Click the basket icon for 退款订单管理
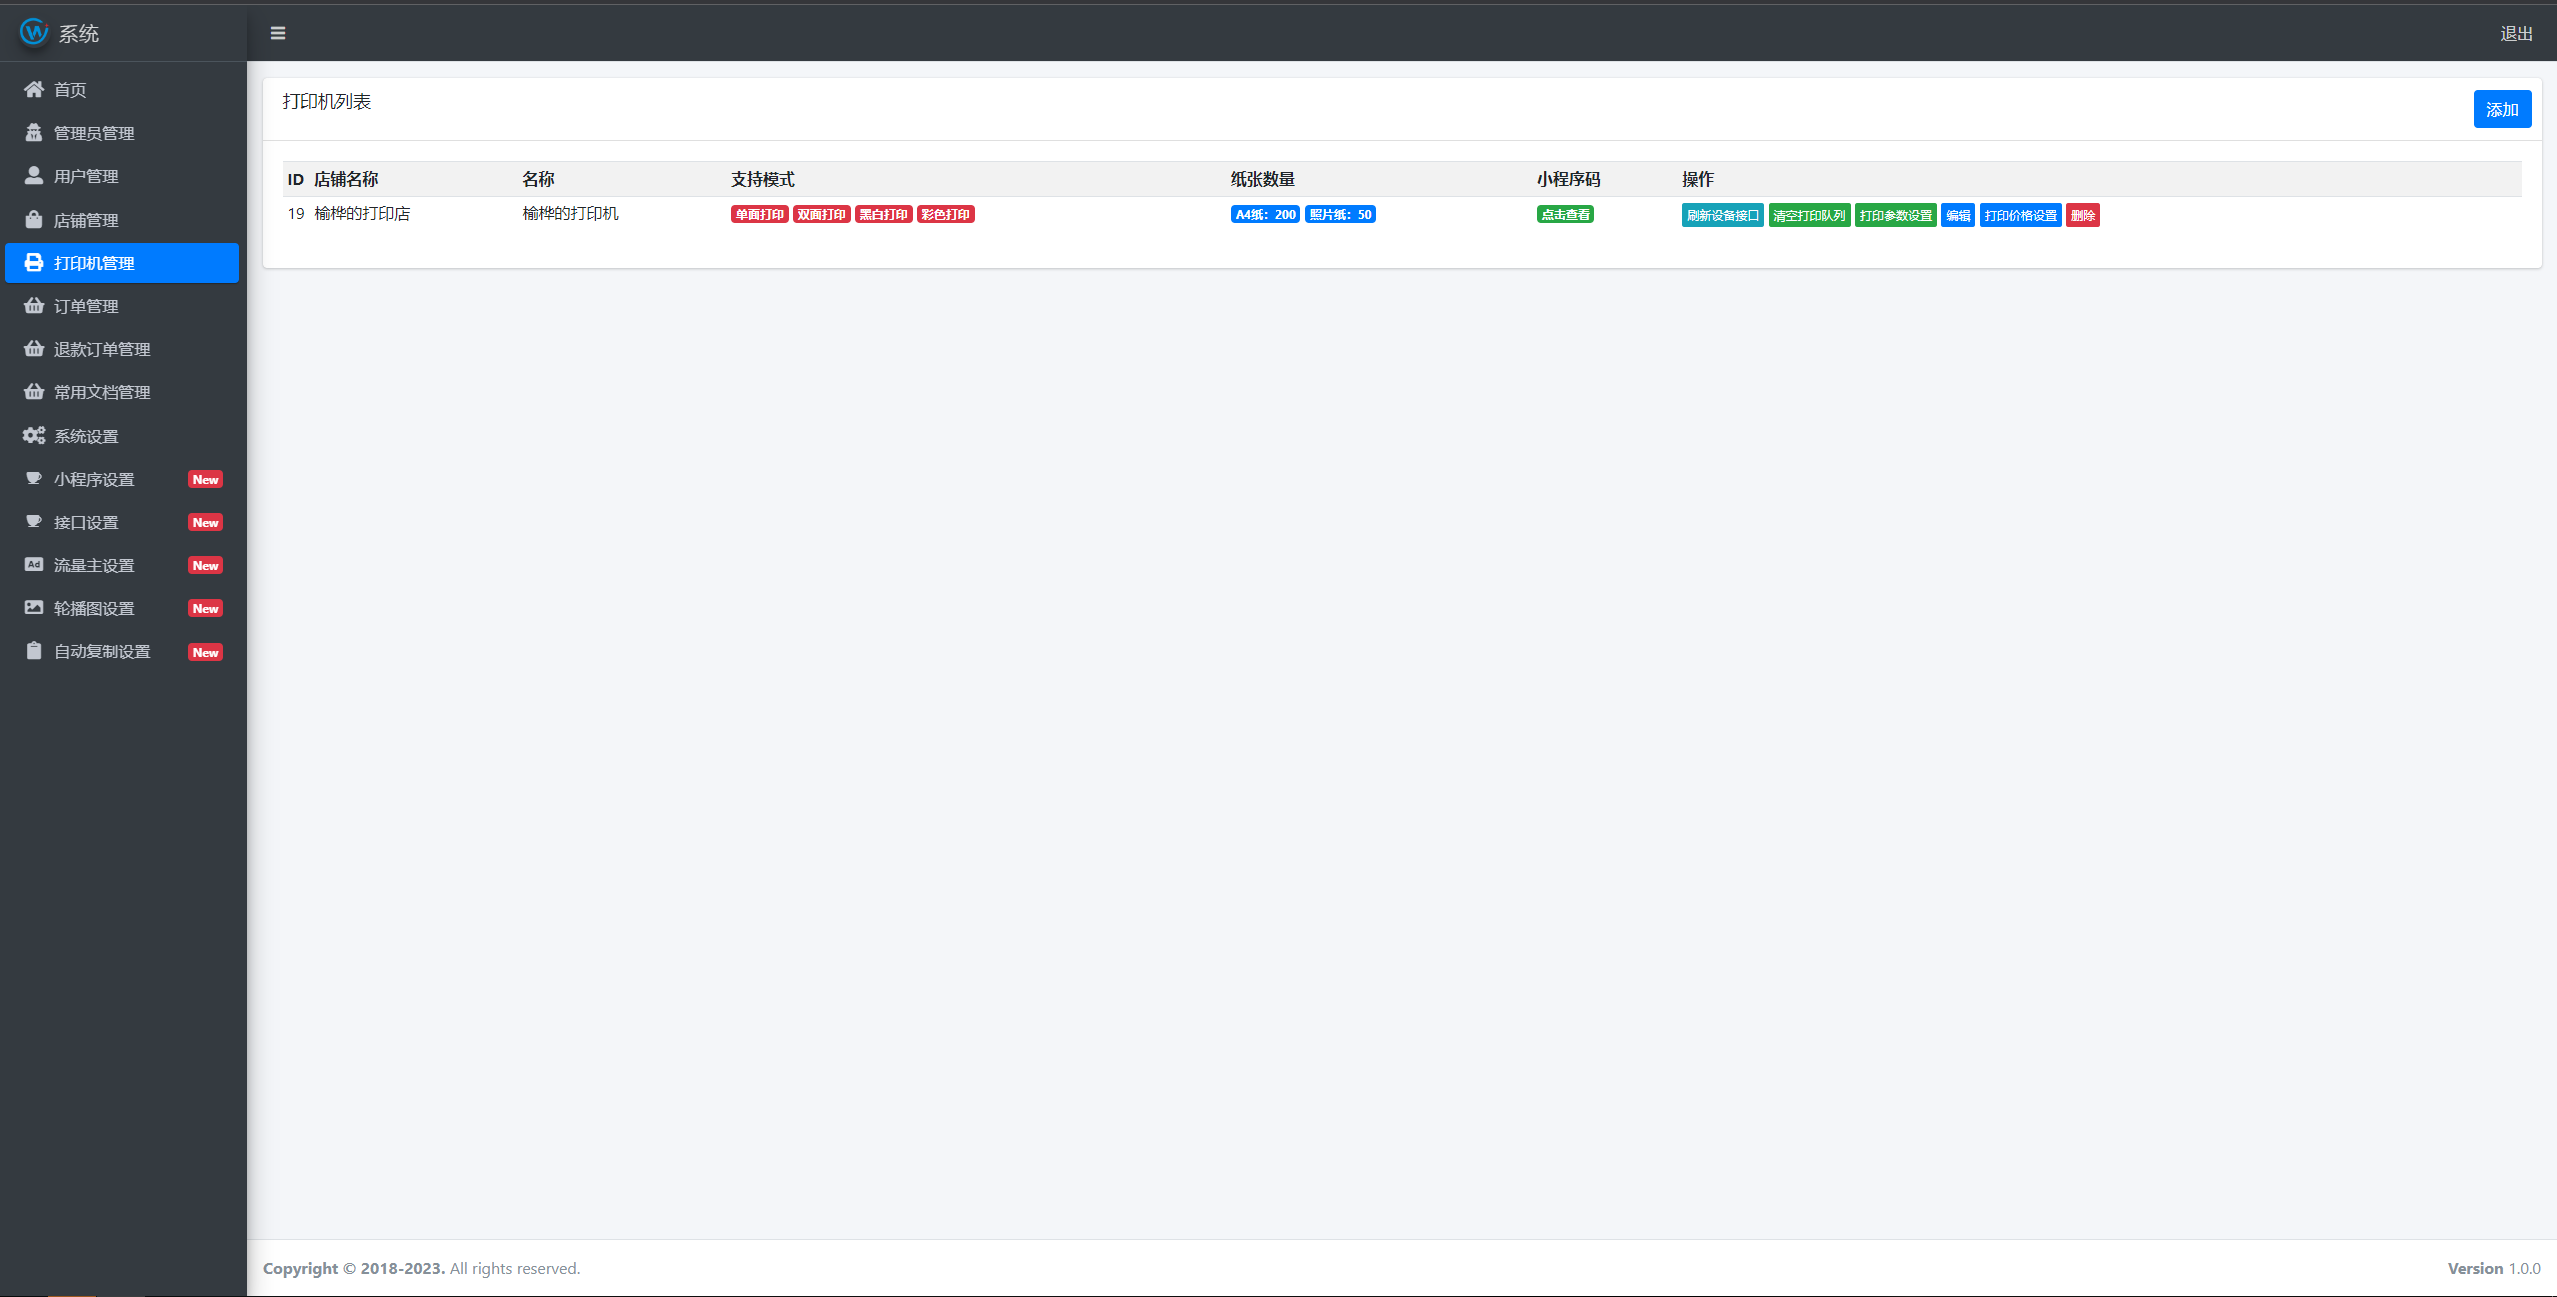This screenshot has width=2557, height=1297. pyautogui.click(x=34, y=348)
